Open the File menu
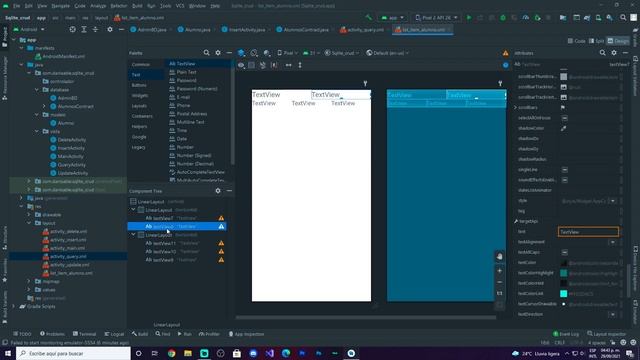Image resolution: width=640 pixels, height=360 pixels. point(16,6)
